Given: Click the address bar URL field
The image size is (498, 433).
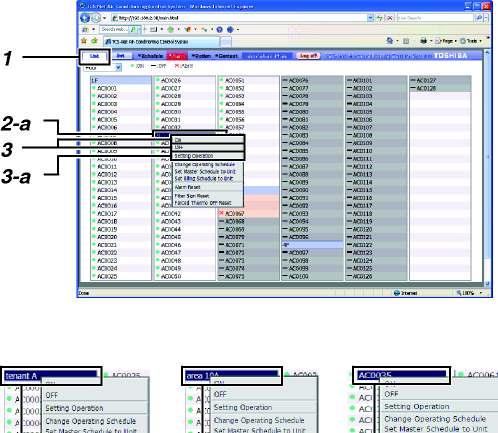Looking at the screenshot, I should pyautogui.click(x=239, y=18).
